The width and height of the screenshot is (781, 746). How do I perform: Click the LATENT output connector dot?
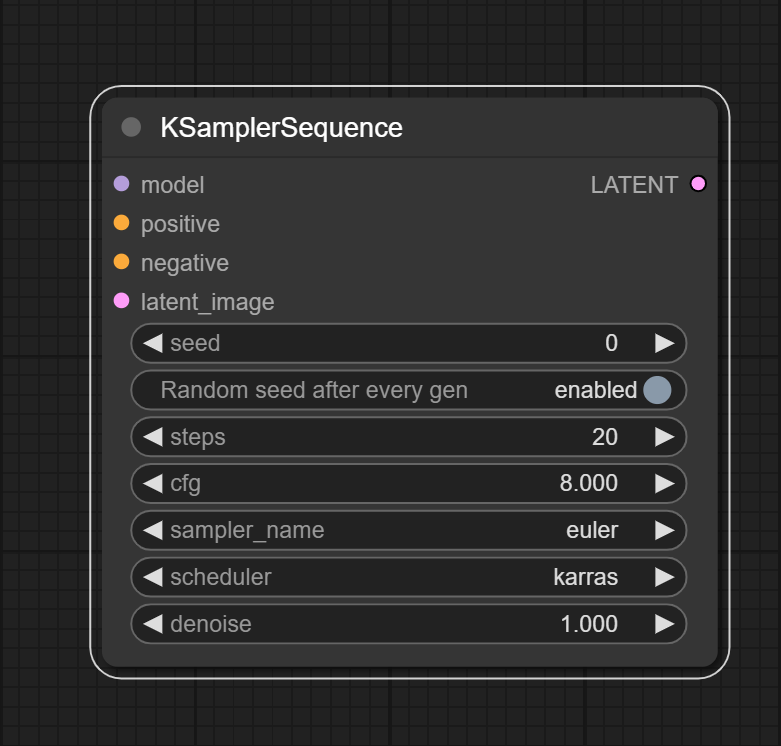(x=698, y=184)
